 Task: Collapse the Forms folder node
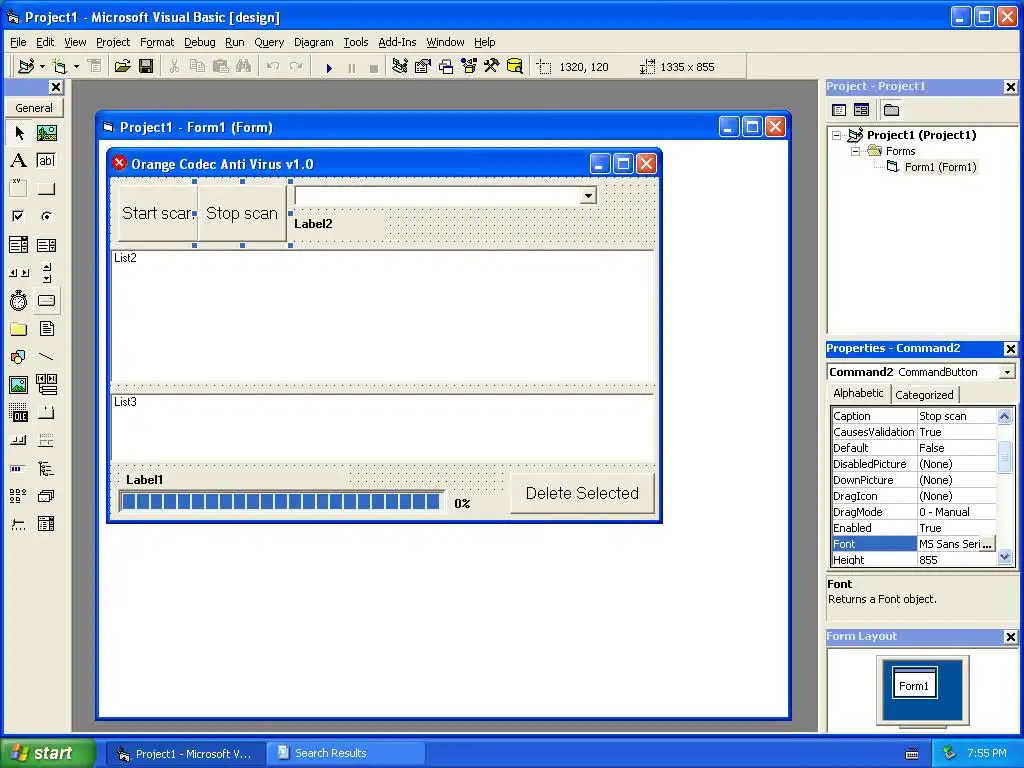pyautogui.click(x=856, y=152)
